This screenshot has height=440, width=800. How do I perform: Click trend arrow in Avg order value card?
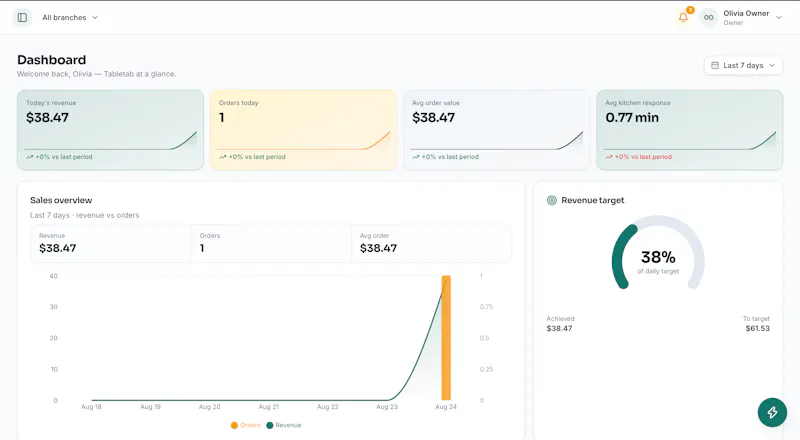tap(416, 157)
